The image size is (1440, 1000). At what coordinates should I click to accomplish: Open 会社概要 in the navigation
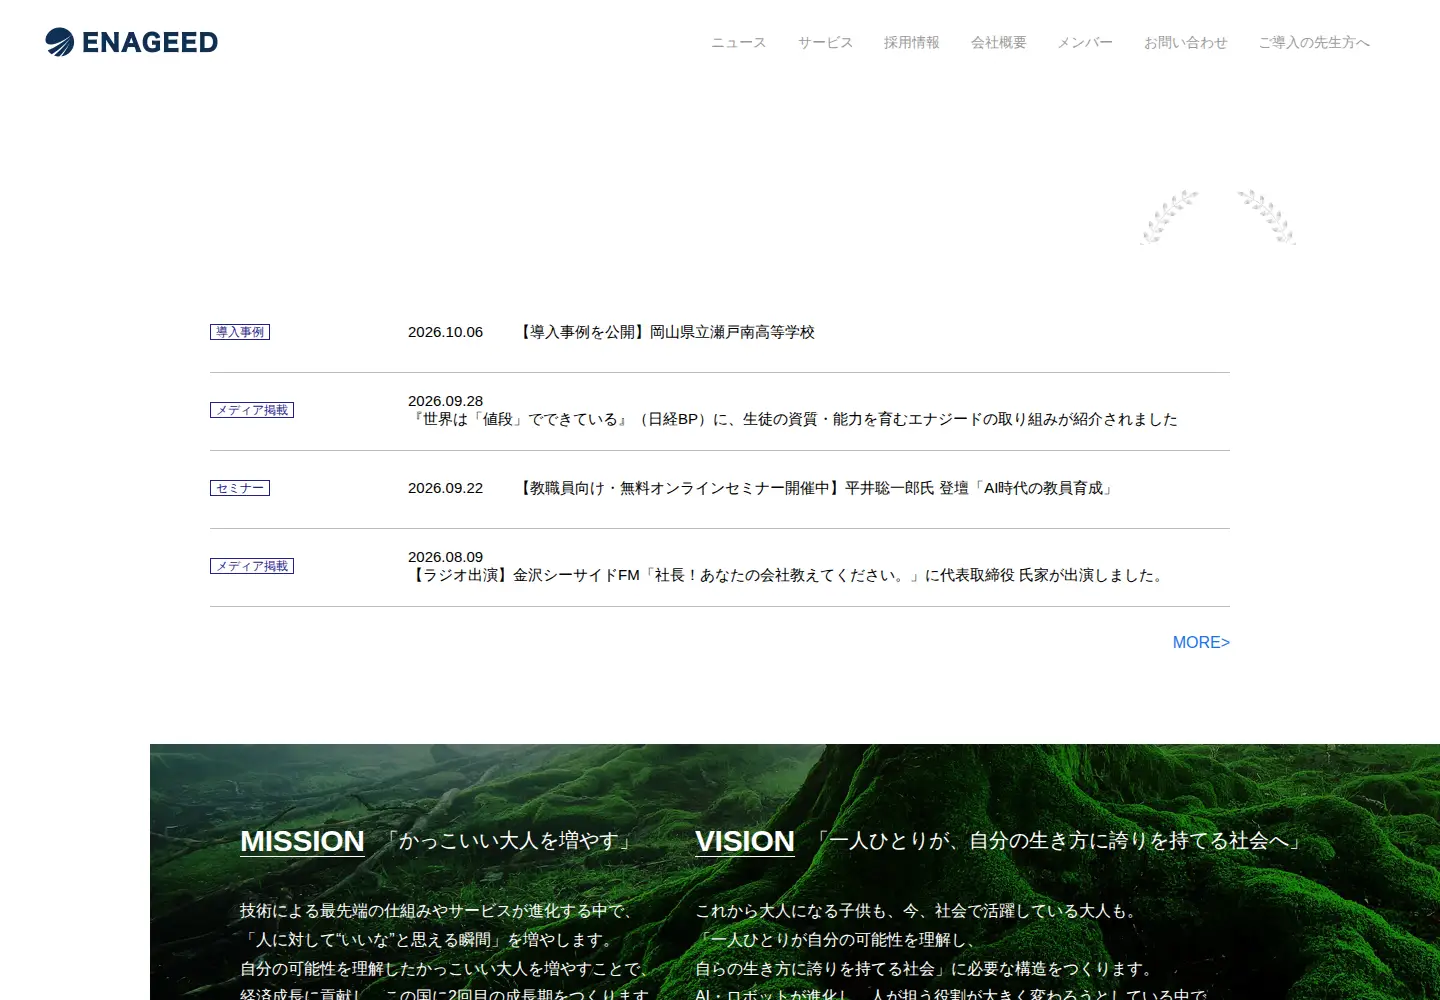[x=999, y=42]
